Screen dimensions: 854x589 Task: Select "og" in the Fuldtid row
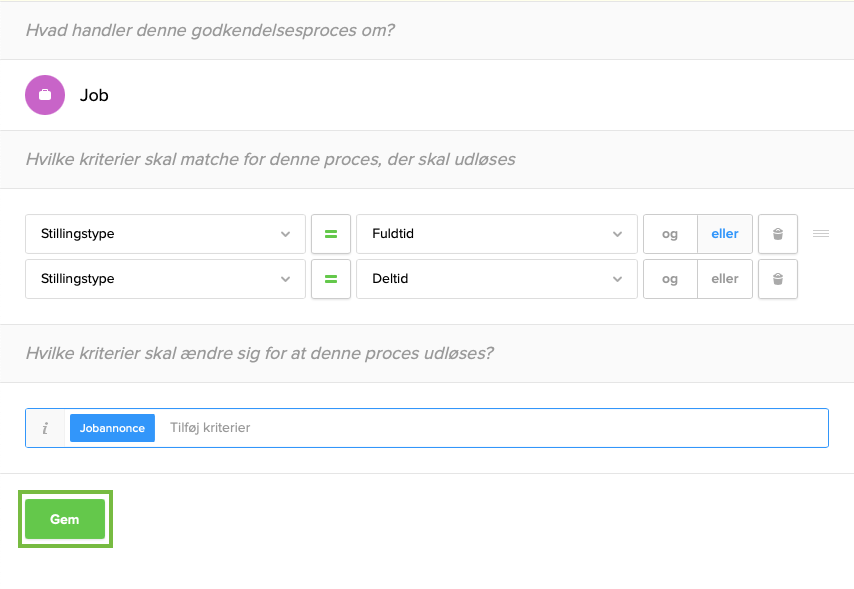point(670,234)
